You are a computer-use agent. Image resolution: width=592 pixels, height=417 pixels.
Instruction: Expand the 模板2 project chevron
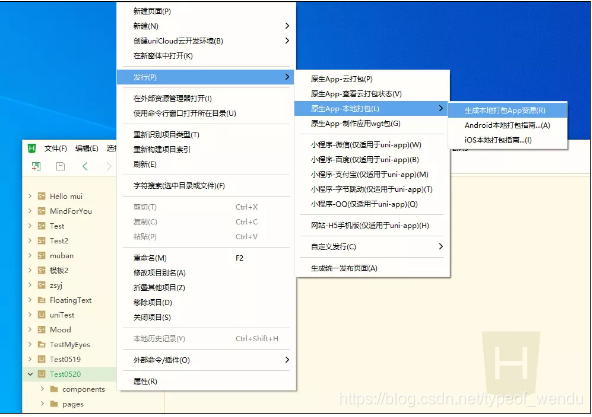[x=30, y=270]
